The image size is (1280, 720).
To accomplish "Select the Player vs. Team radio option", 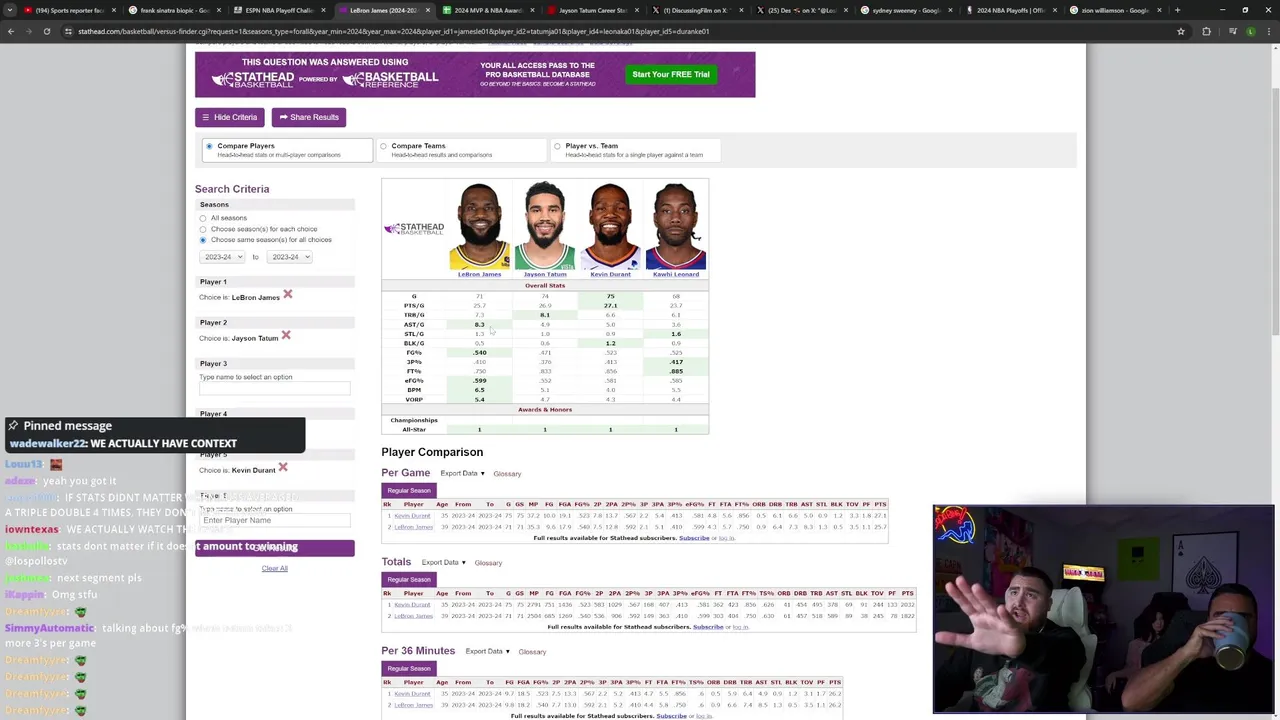I will click(x=557, y=146).
